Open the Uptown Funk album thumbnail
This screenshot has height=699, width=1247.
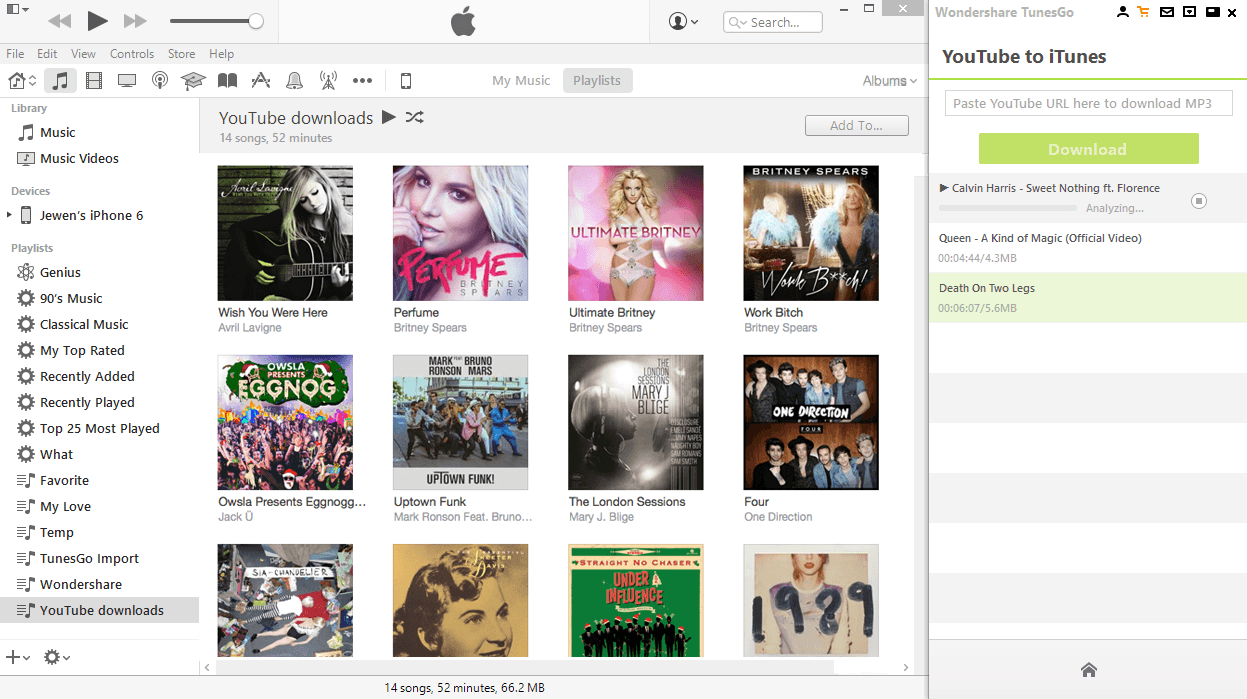460,422
